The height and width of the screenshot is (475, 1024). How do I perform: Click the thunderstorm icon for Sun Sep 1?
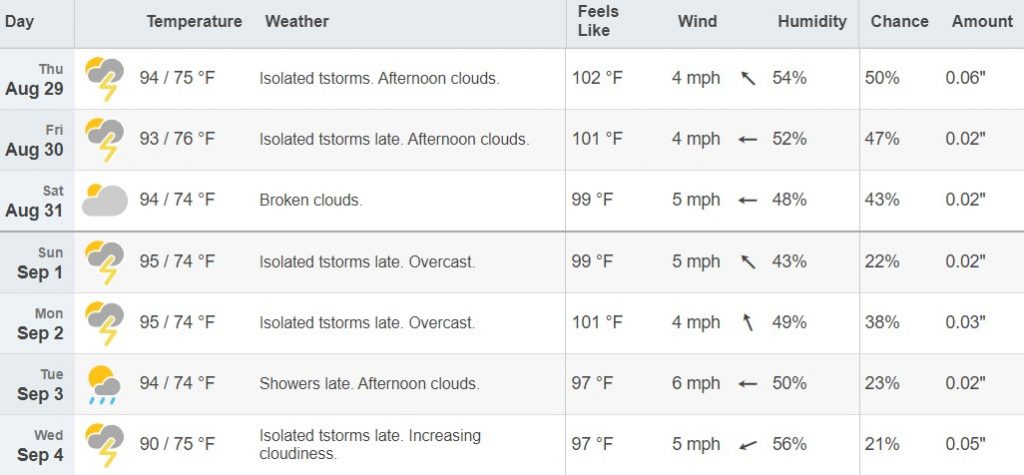(x=104, y=262)
